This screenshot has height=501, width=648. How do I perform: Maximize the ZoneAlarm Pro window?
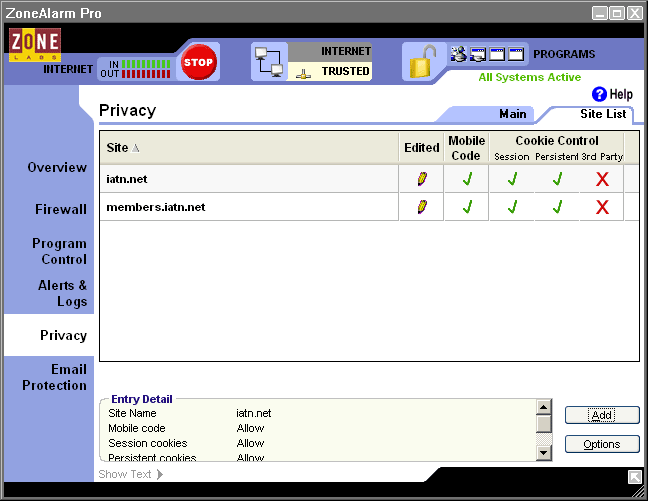pyautogui.click(x=617, y=13)
